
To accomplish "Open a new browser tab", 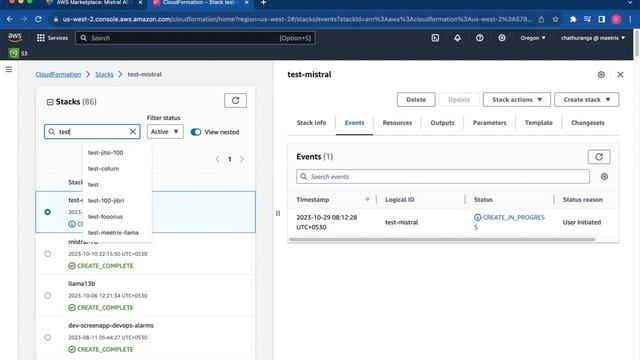I will (x=263, y=3).
